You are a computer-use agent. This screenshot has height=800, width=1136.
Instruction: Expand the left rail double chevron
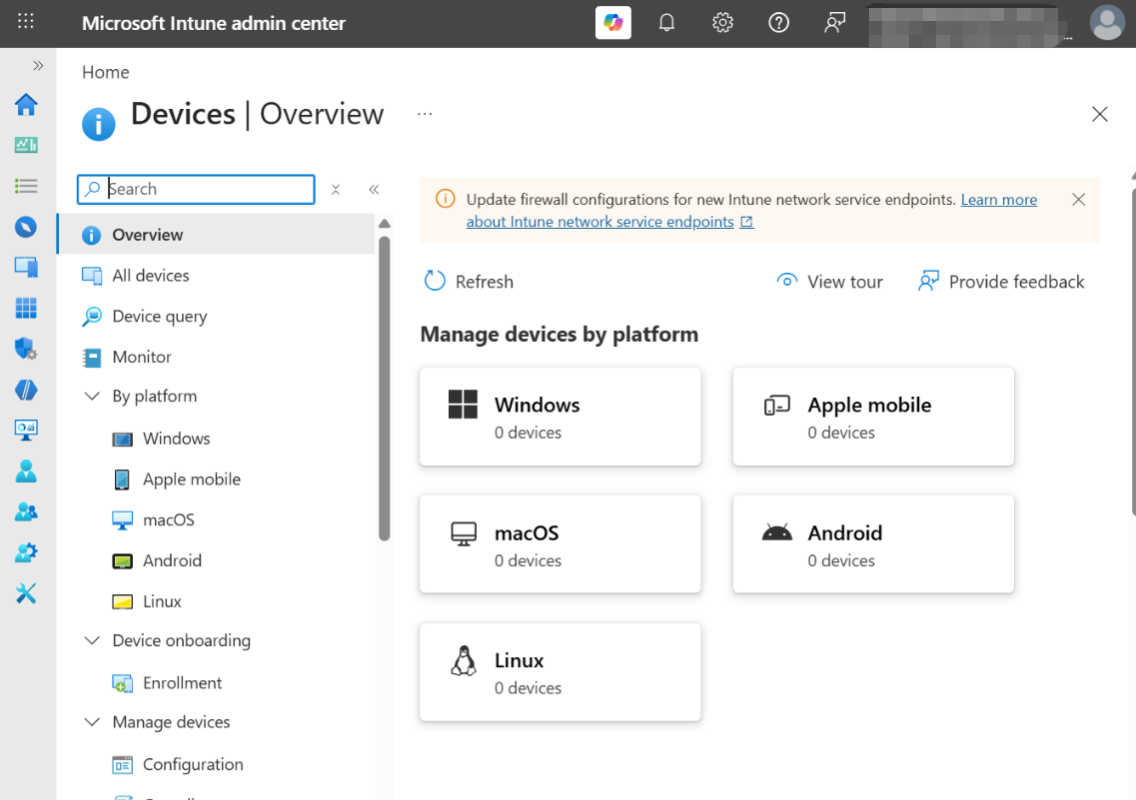coord(38,66)
